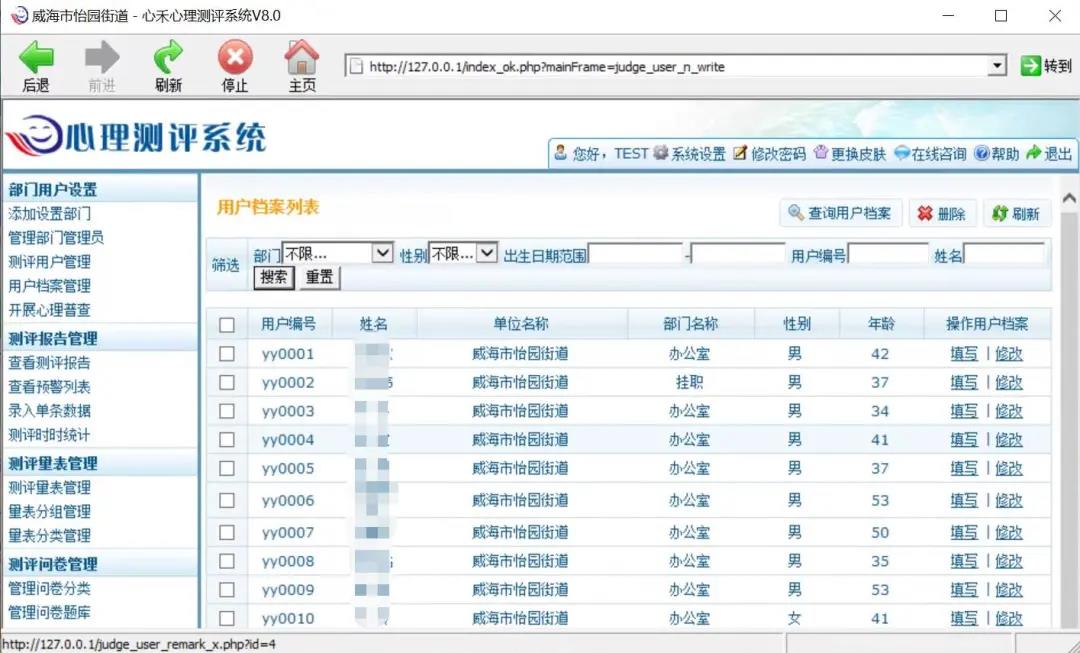Click the Name (姓名) filter input field
This screenshot has width=1080, height=653.
(1004, 254)
